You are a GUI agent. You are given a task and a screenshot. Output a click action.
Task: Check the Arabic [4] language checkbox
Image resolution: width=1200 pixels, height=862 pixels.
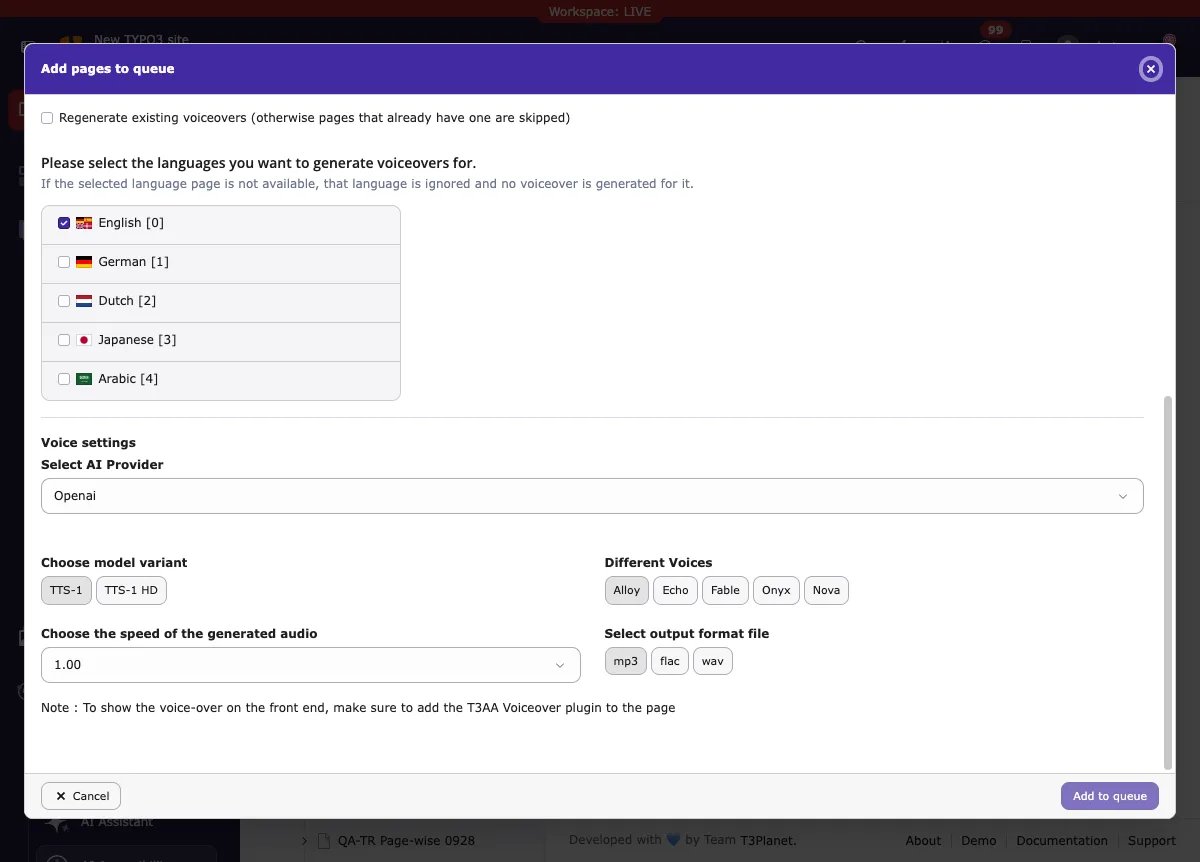64,379
